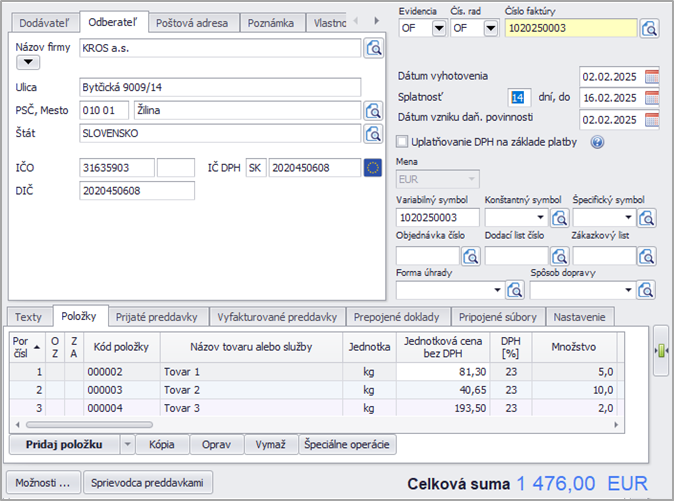Click price cell 193,50 for Tovar 3
Screen dimensions: 674x501
443,408
